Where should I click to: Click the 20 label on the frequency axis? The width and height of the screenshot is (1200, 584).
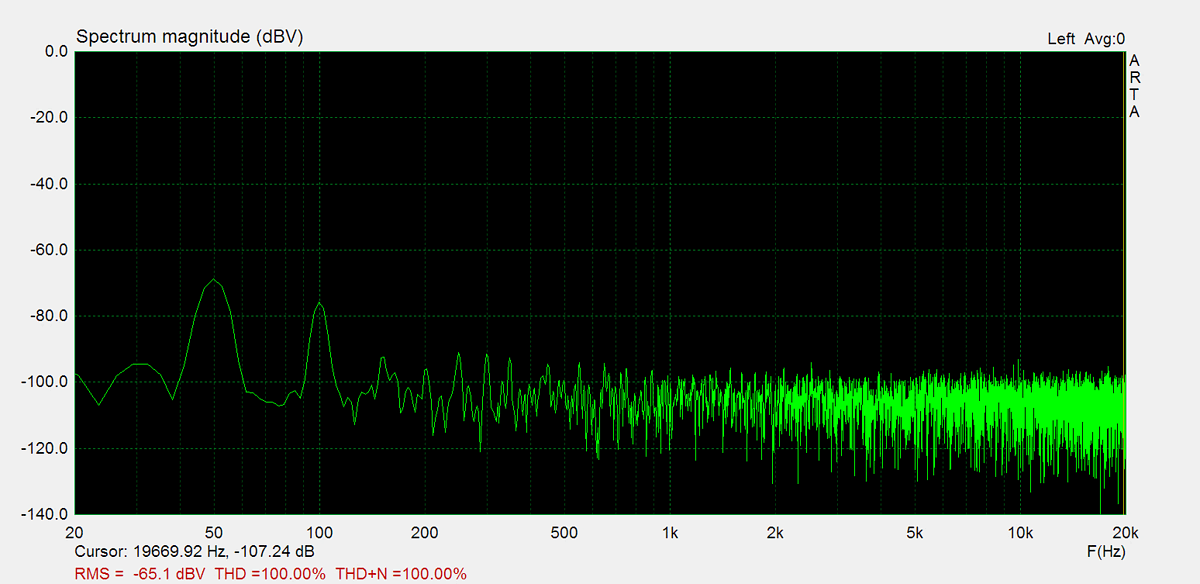pos(75,533)
